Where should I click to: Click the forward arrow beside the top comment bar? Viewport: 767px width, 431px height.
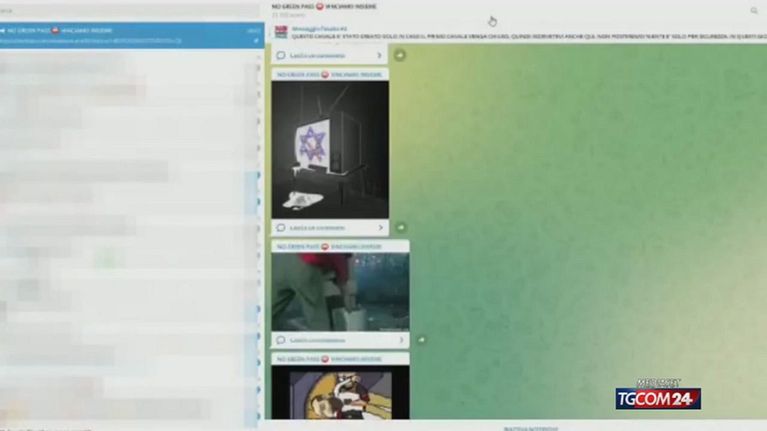coord(400,55)
